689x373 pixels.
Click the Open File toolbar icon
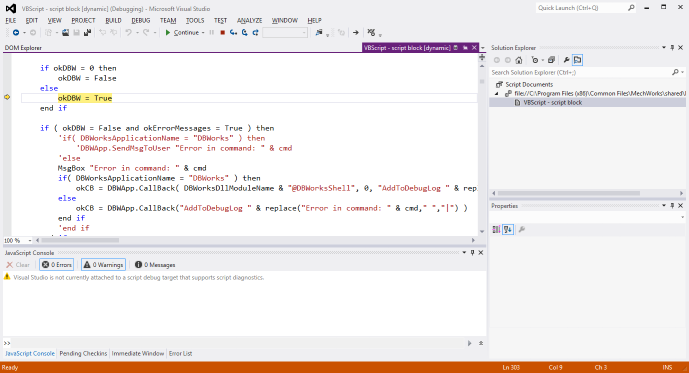point(65,33)
